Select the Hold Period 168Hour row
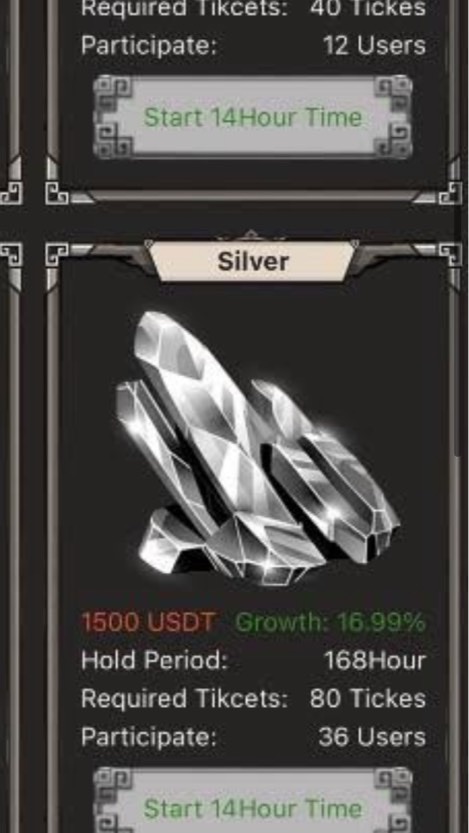The image size is (469, 833). [253, 660]
